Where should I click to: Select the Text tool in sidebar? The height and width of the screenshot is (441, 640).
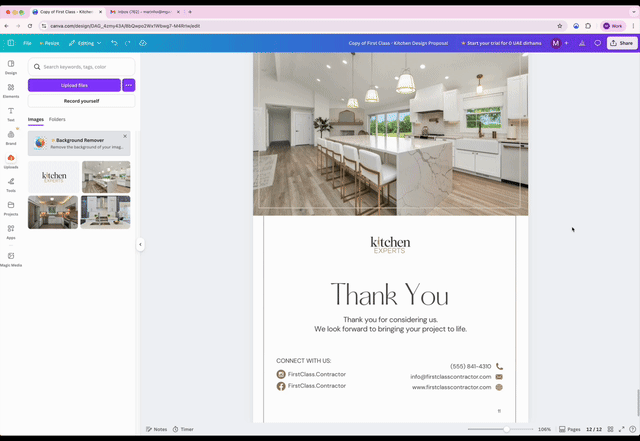(11, 113)
